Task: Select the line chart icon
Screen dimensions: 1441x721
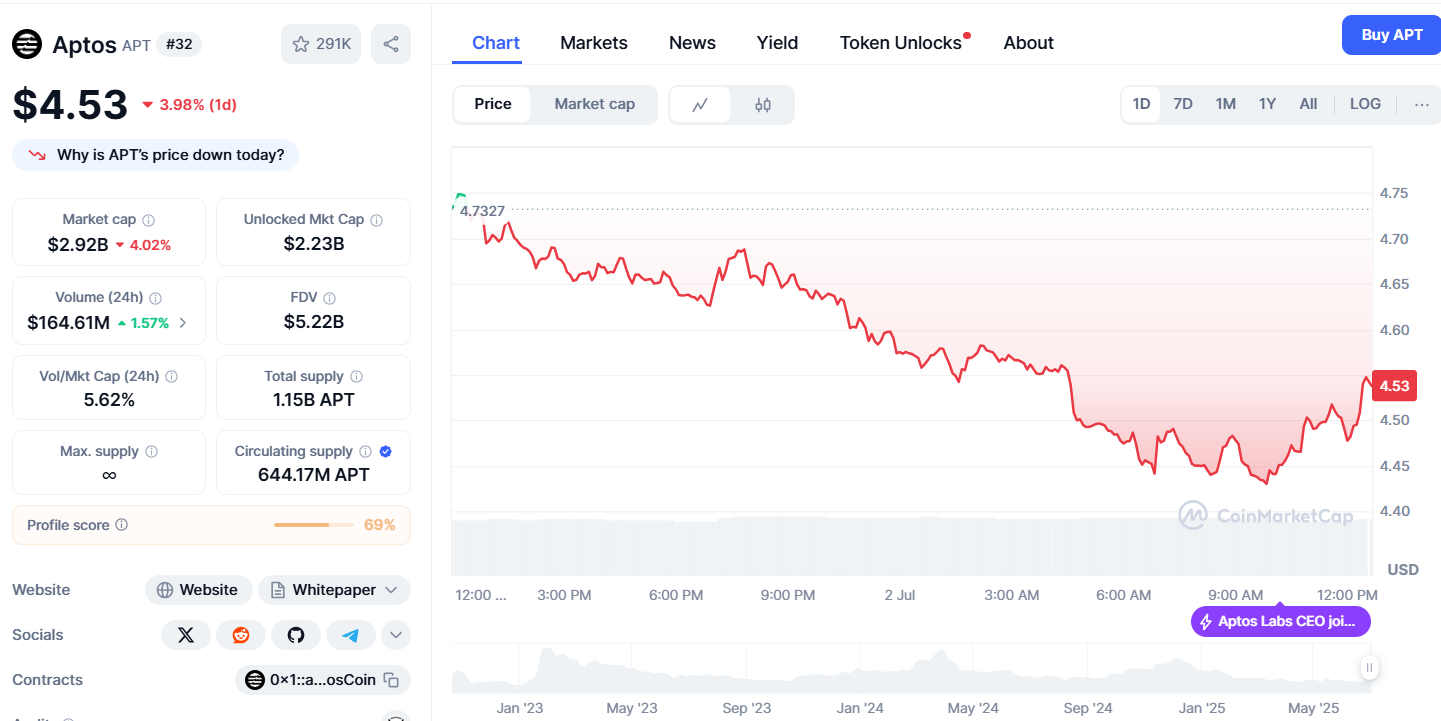Action: pyautogui.click(x=700, y=105)
